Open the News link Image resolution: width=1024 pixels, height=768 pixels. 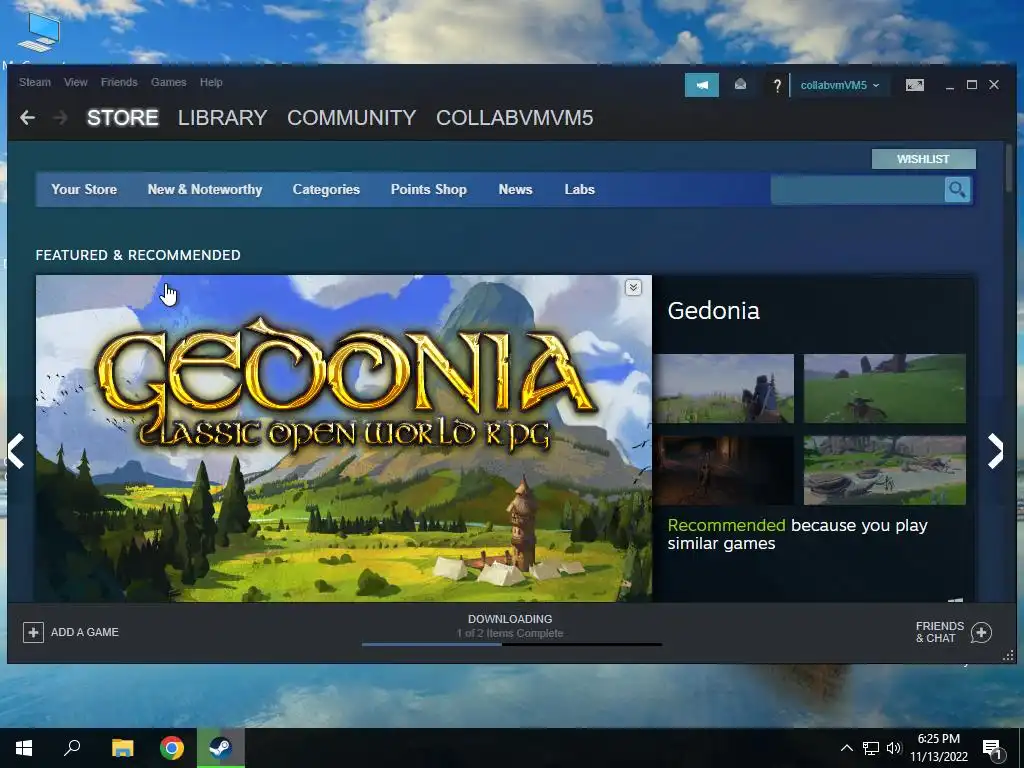coord(515,189)
